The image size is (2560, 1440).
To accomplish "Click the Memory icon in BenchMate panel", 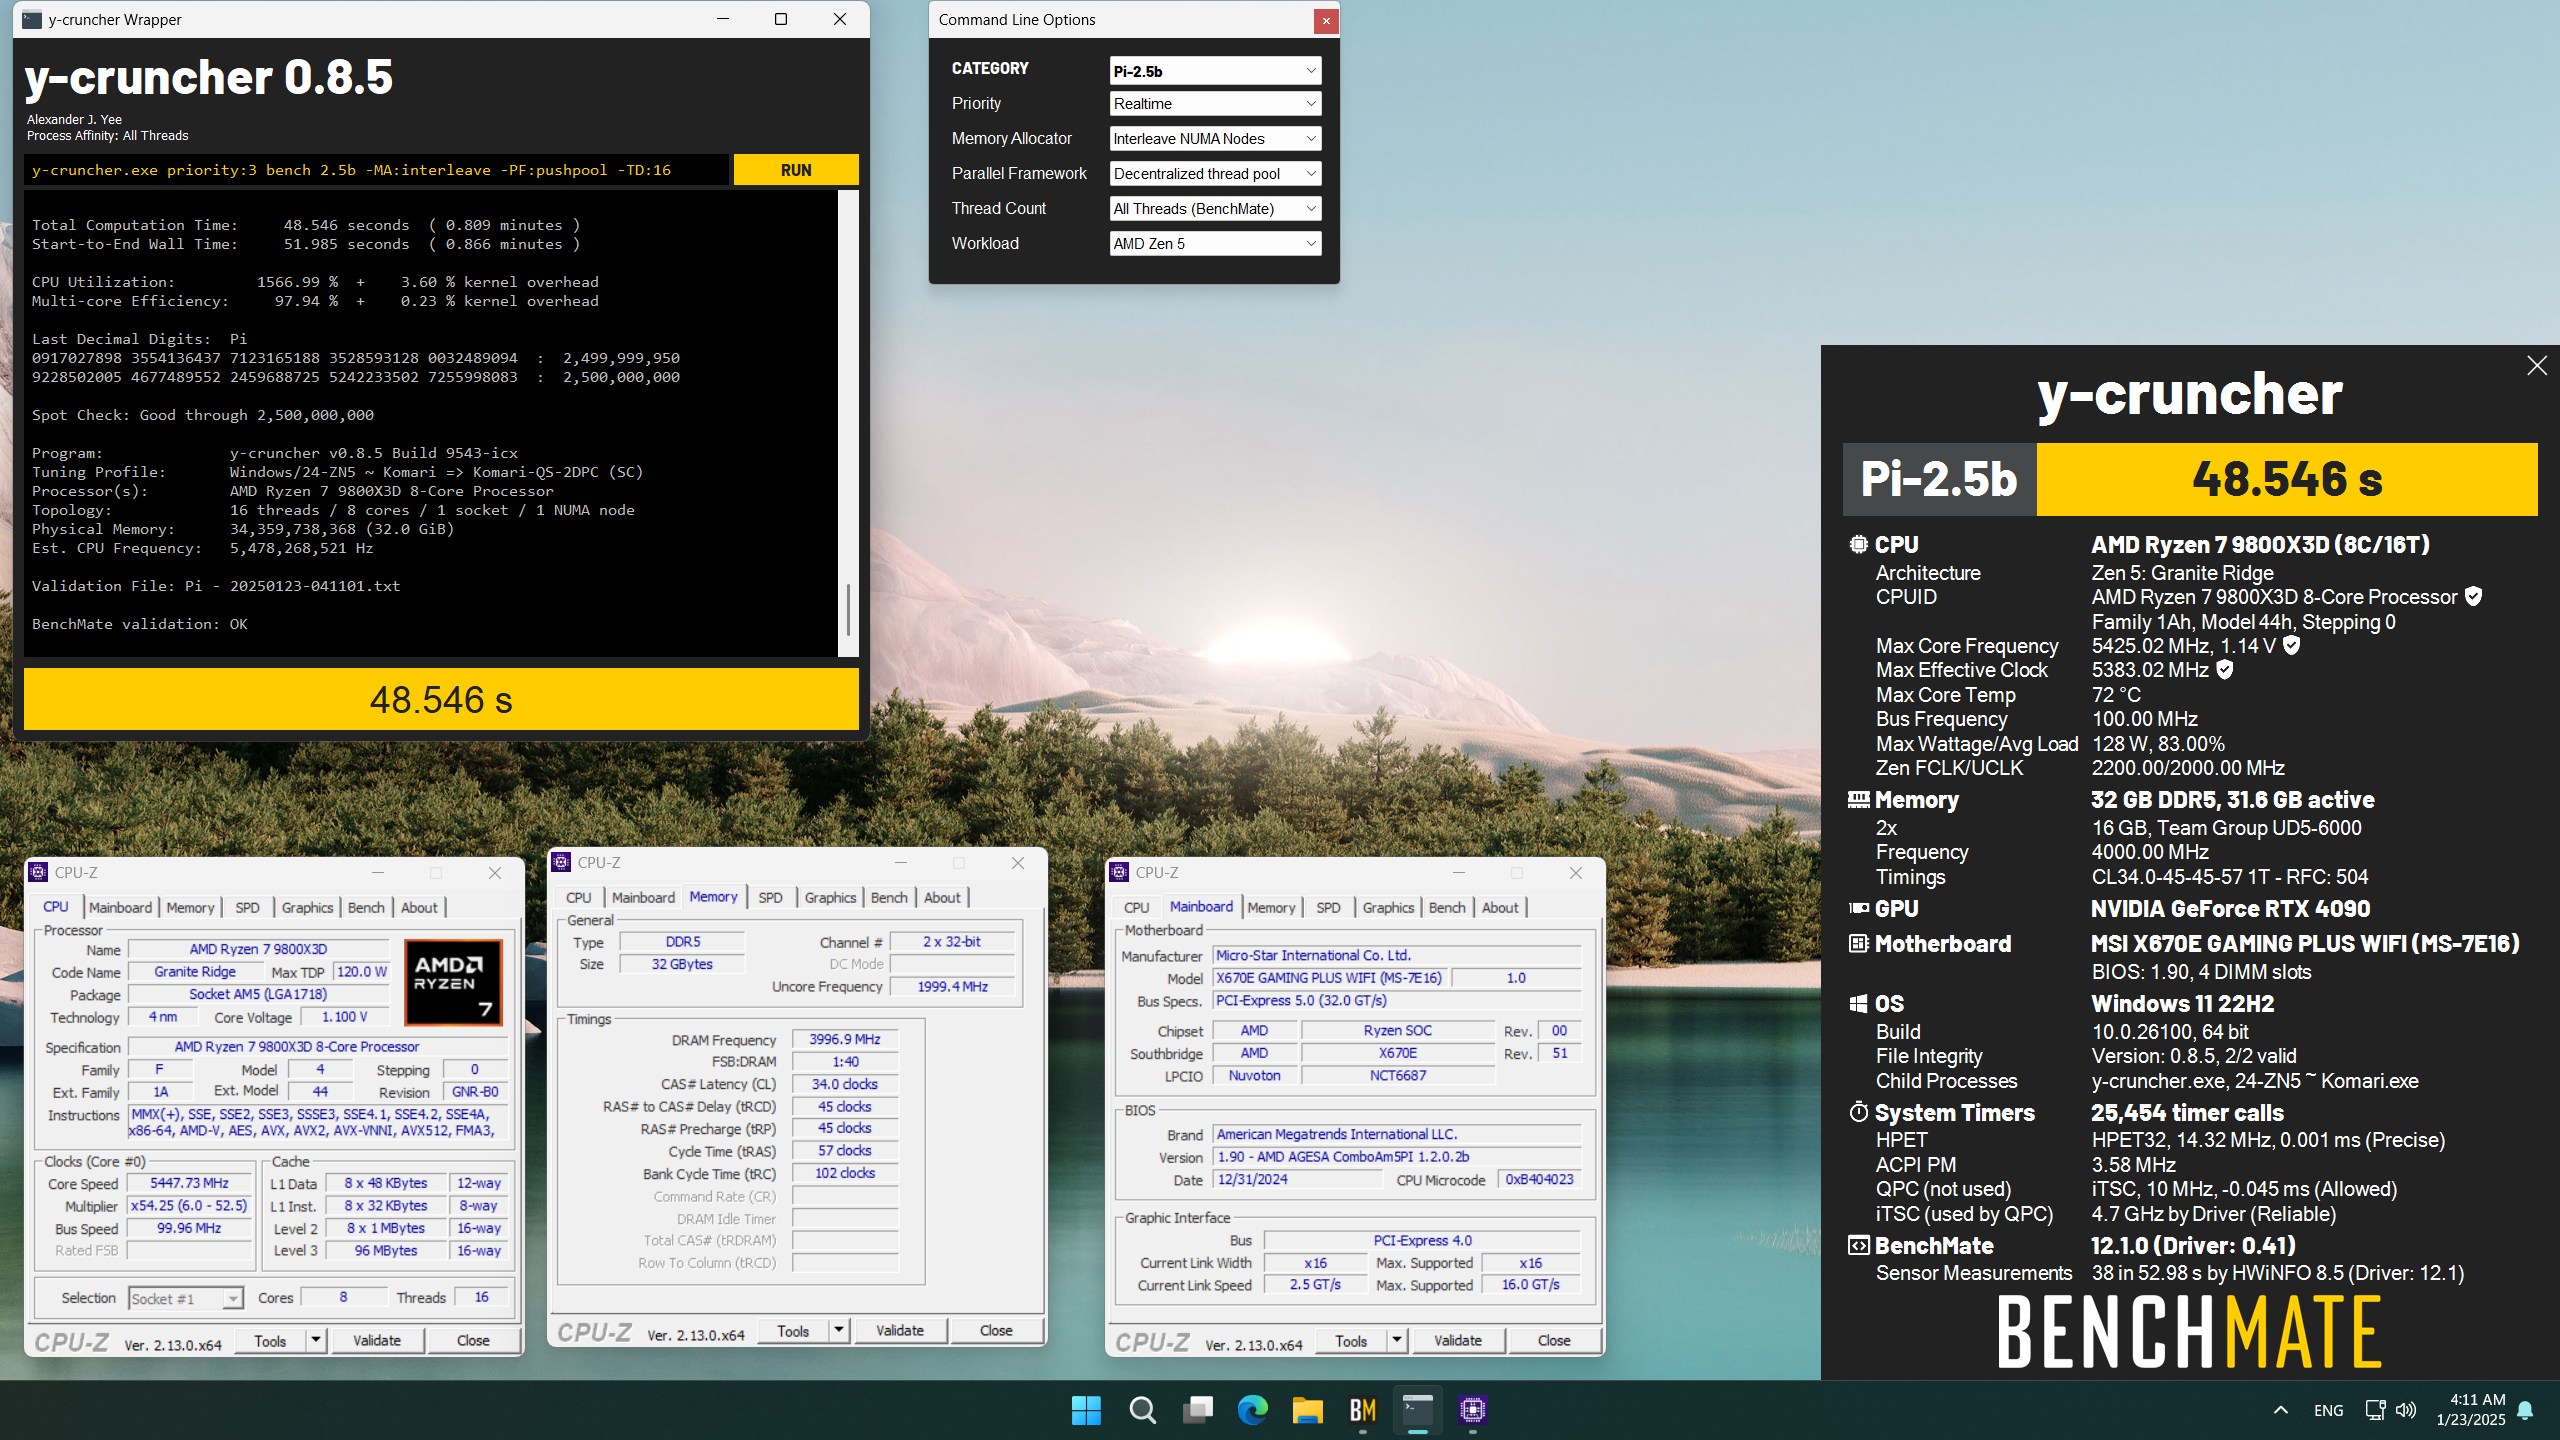I will point(1858,800).
